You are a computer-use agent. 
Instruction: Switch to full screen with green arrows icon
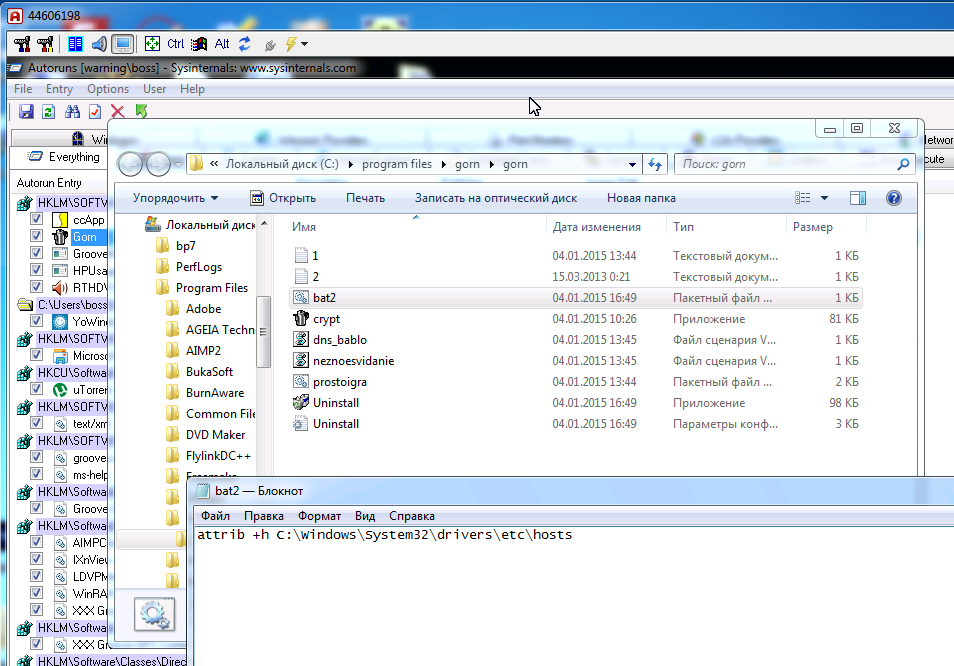click(x=152, y=44)
